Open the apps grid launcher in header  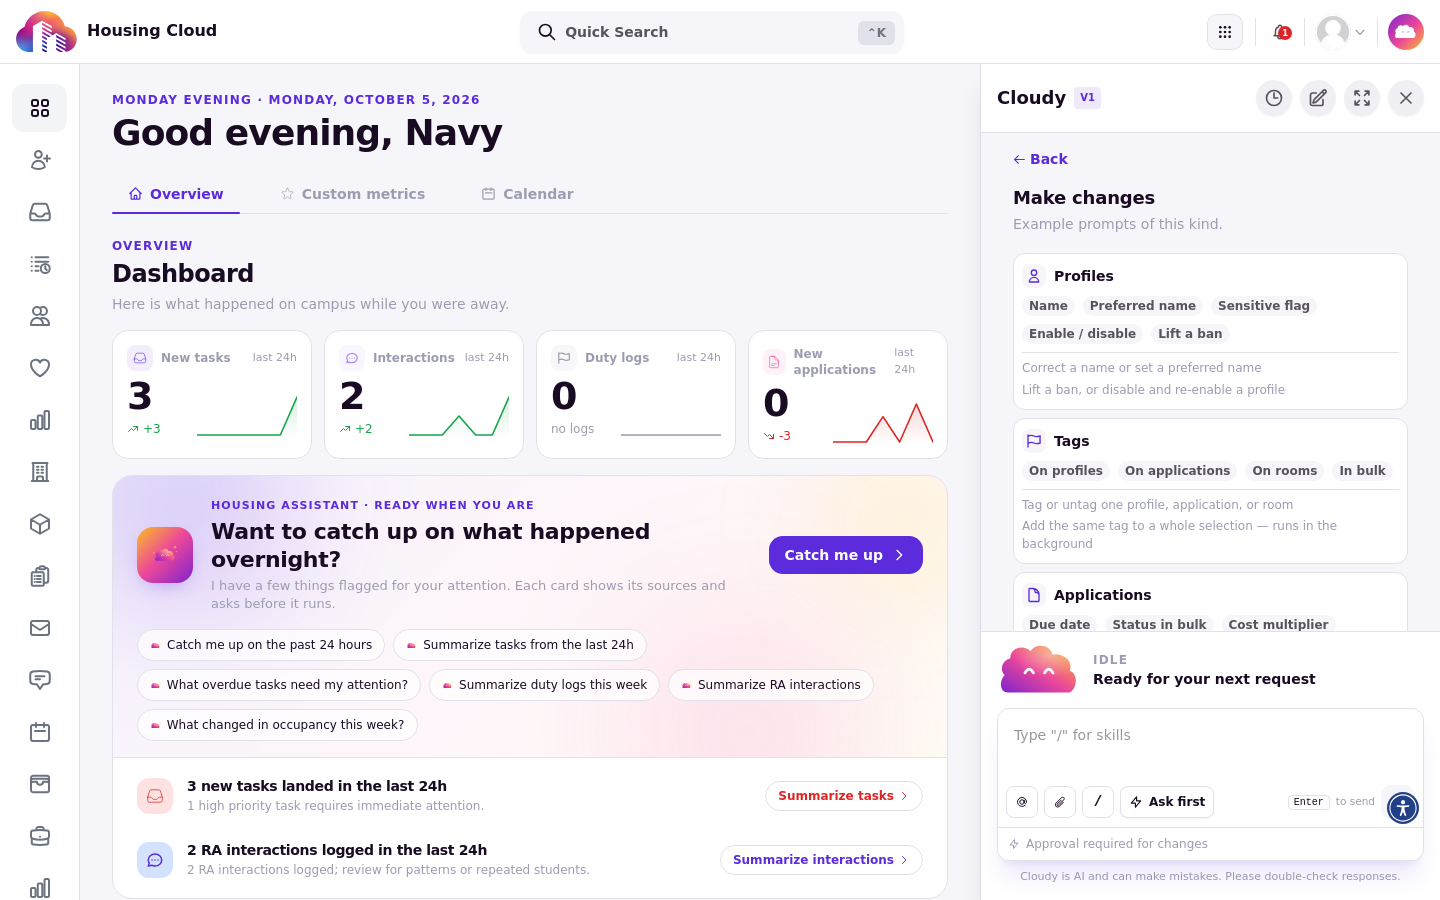[x=1225, y=32]
